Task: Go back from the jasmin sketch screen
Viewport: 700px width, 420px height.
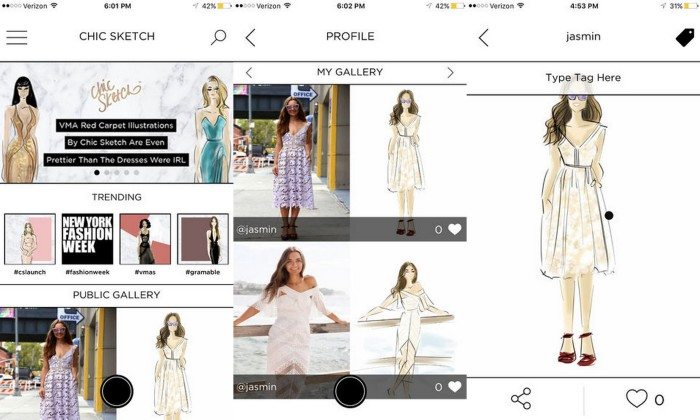Action: 484,38
